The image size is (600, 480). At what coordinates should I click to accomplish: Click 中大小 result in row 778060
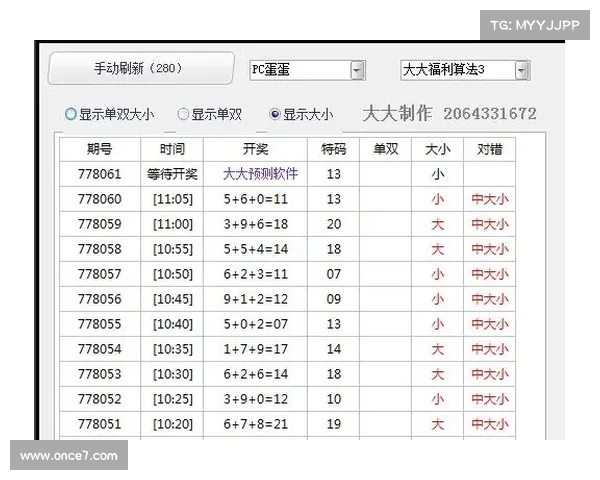(x=490, y=199)
